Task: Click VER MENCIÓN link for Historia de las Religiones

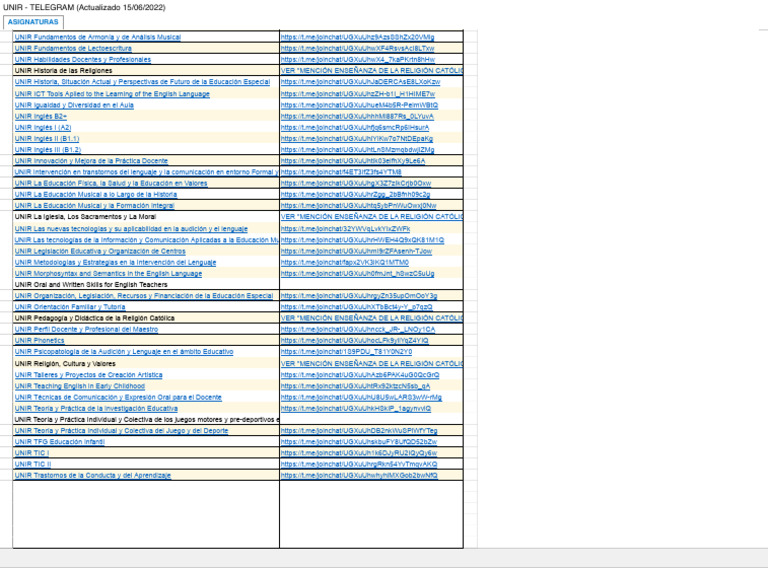Action: pyautogui.click(x=372, y=71)
